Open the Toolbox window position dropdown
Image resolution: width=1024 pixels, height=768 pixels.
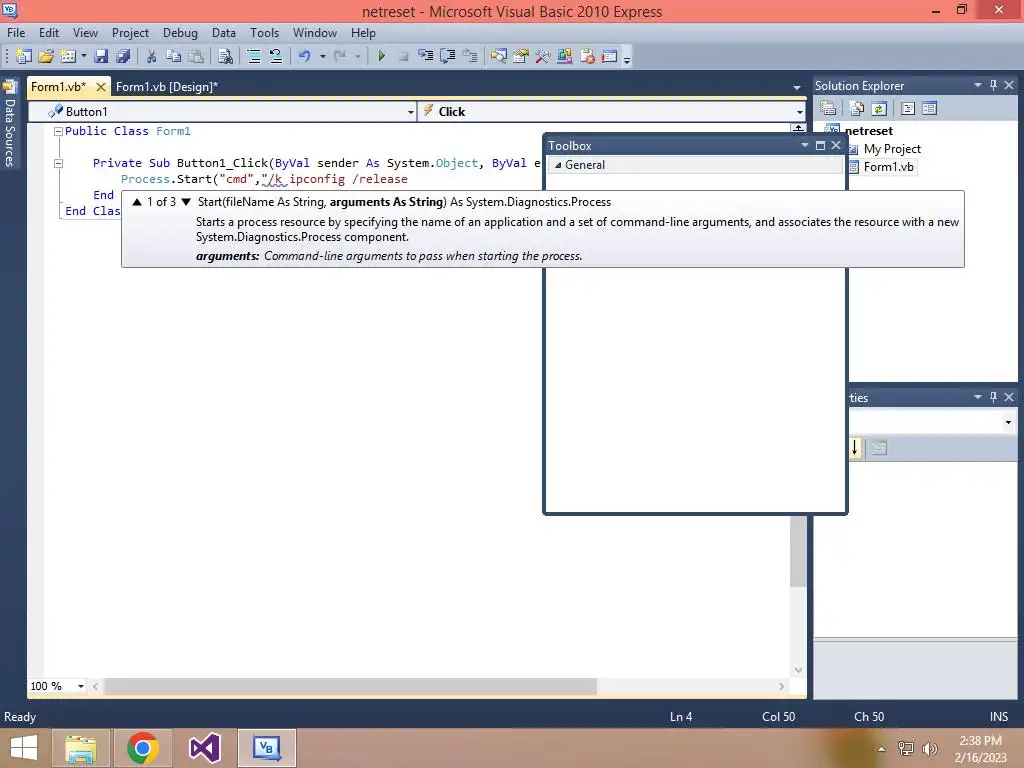pos(805,146)
